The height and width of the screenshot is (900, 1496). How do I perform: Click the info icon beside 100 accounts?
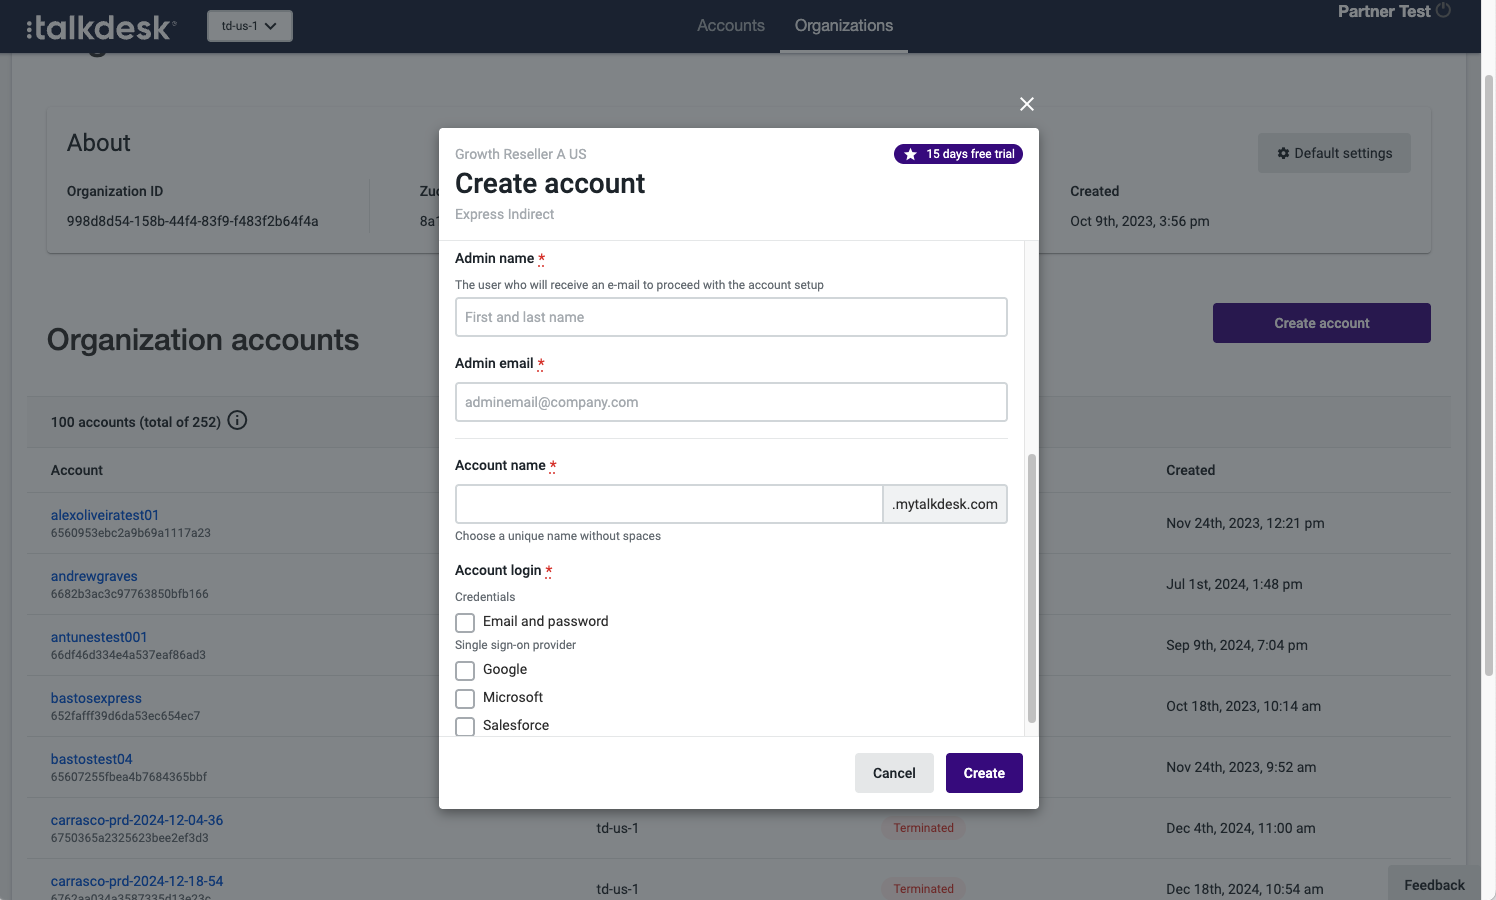tap(237, 421)
